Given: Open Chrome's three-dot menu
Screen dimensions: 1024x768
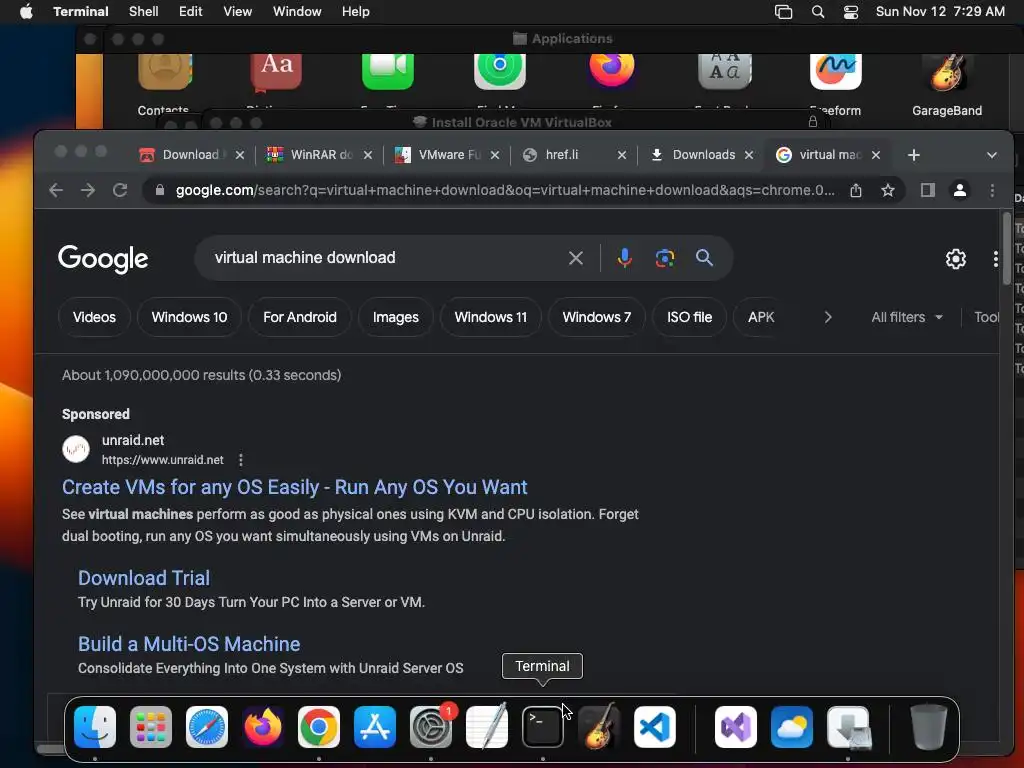Looking at the screenshot, I should [992, 190].
